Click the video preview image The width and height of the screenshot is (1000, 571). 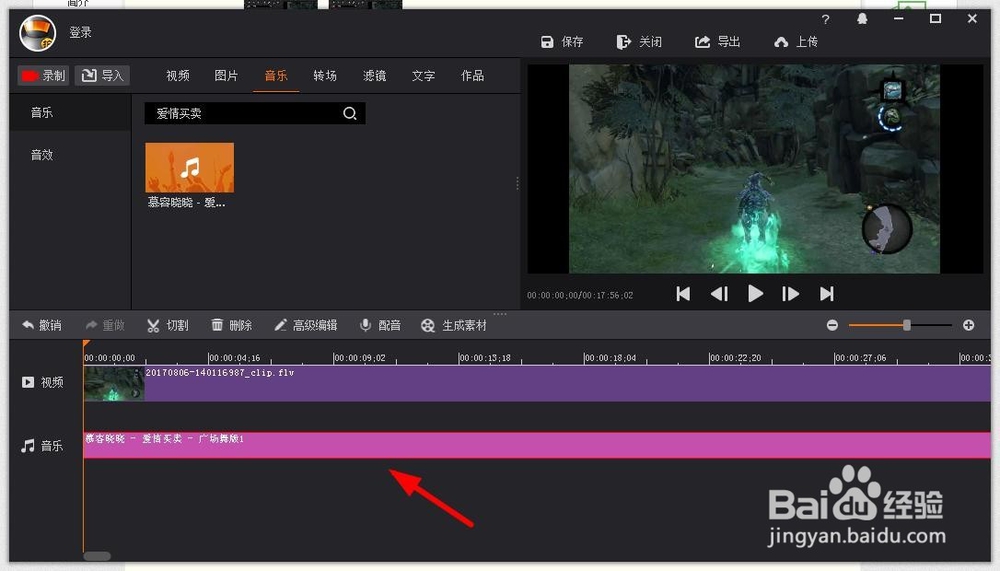[x=754, y=168]
